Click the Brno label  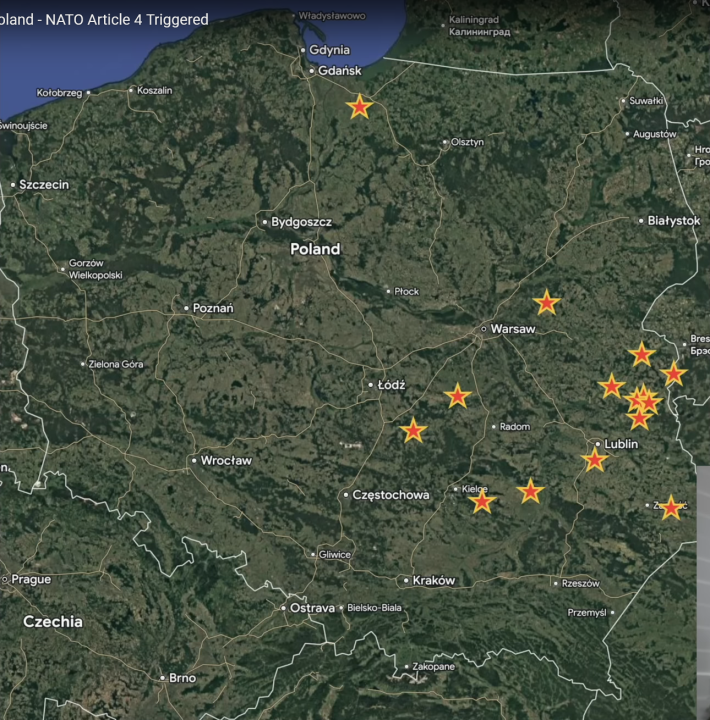(x=182, y=678)
